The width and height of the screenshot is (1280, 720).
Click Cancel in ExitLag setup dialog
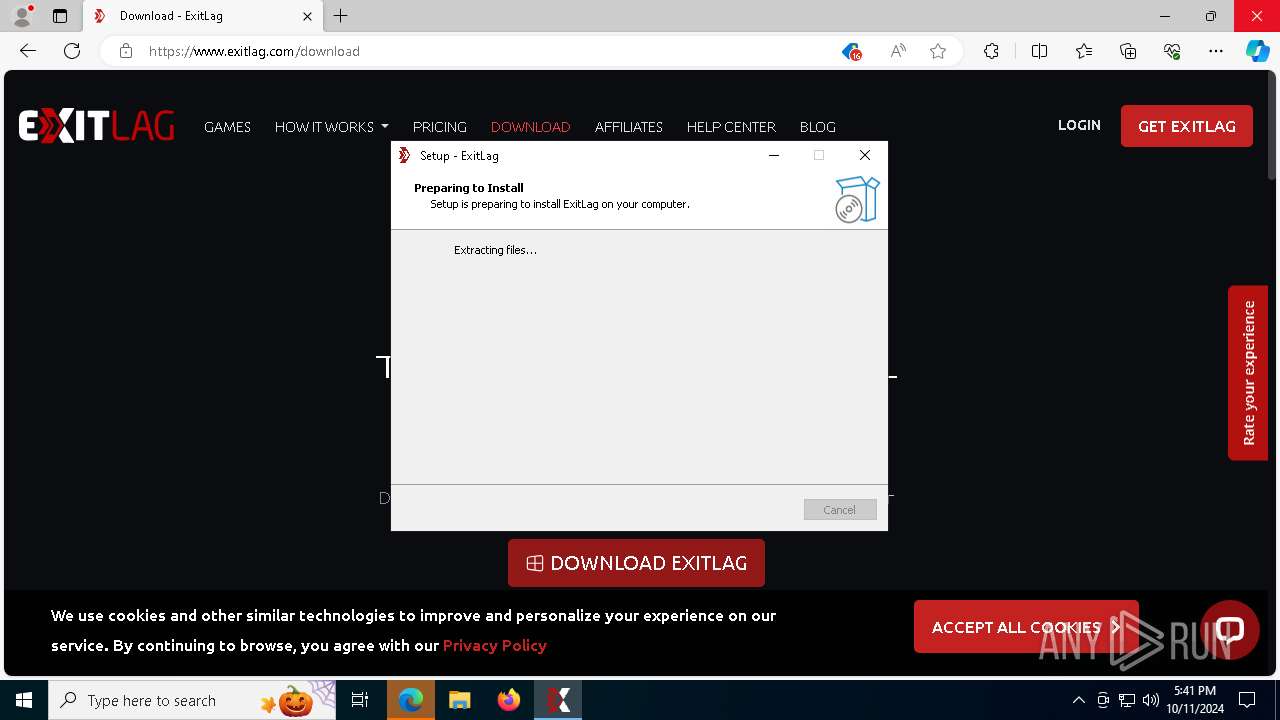840,510
